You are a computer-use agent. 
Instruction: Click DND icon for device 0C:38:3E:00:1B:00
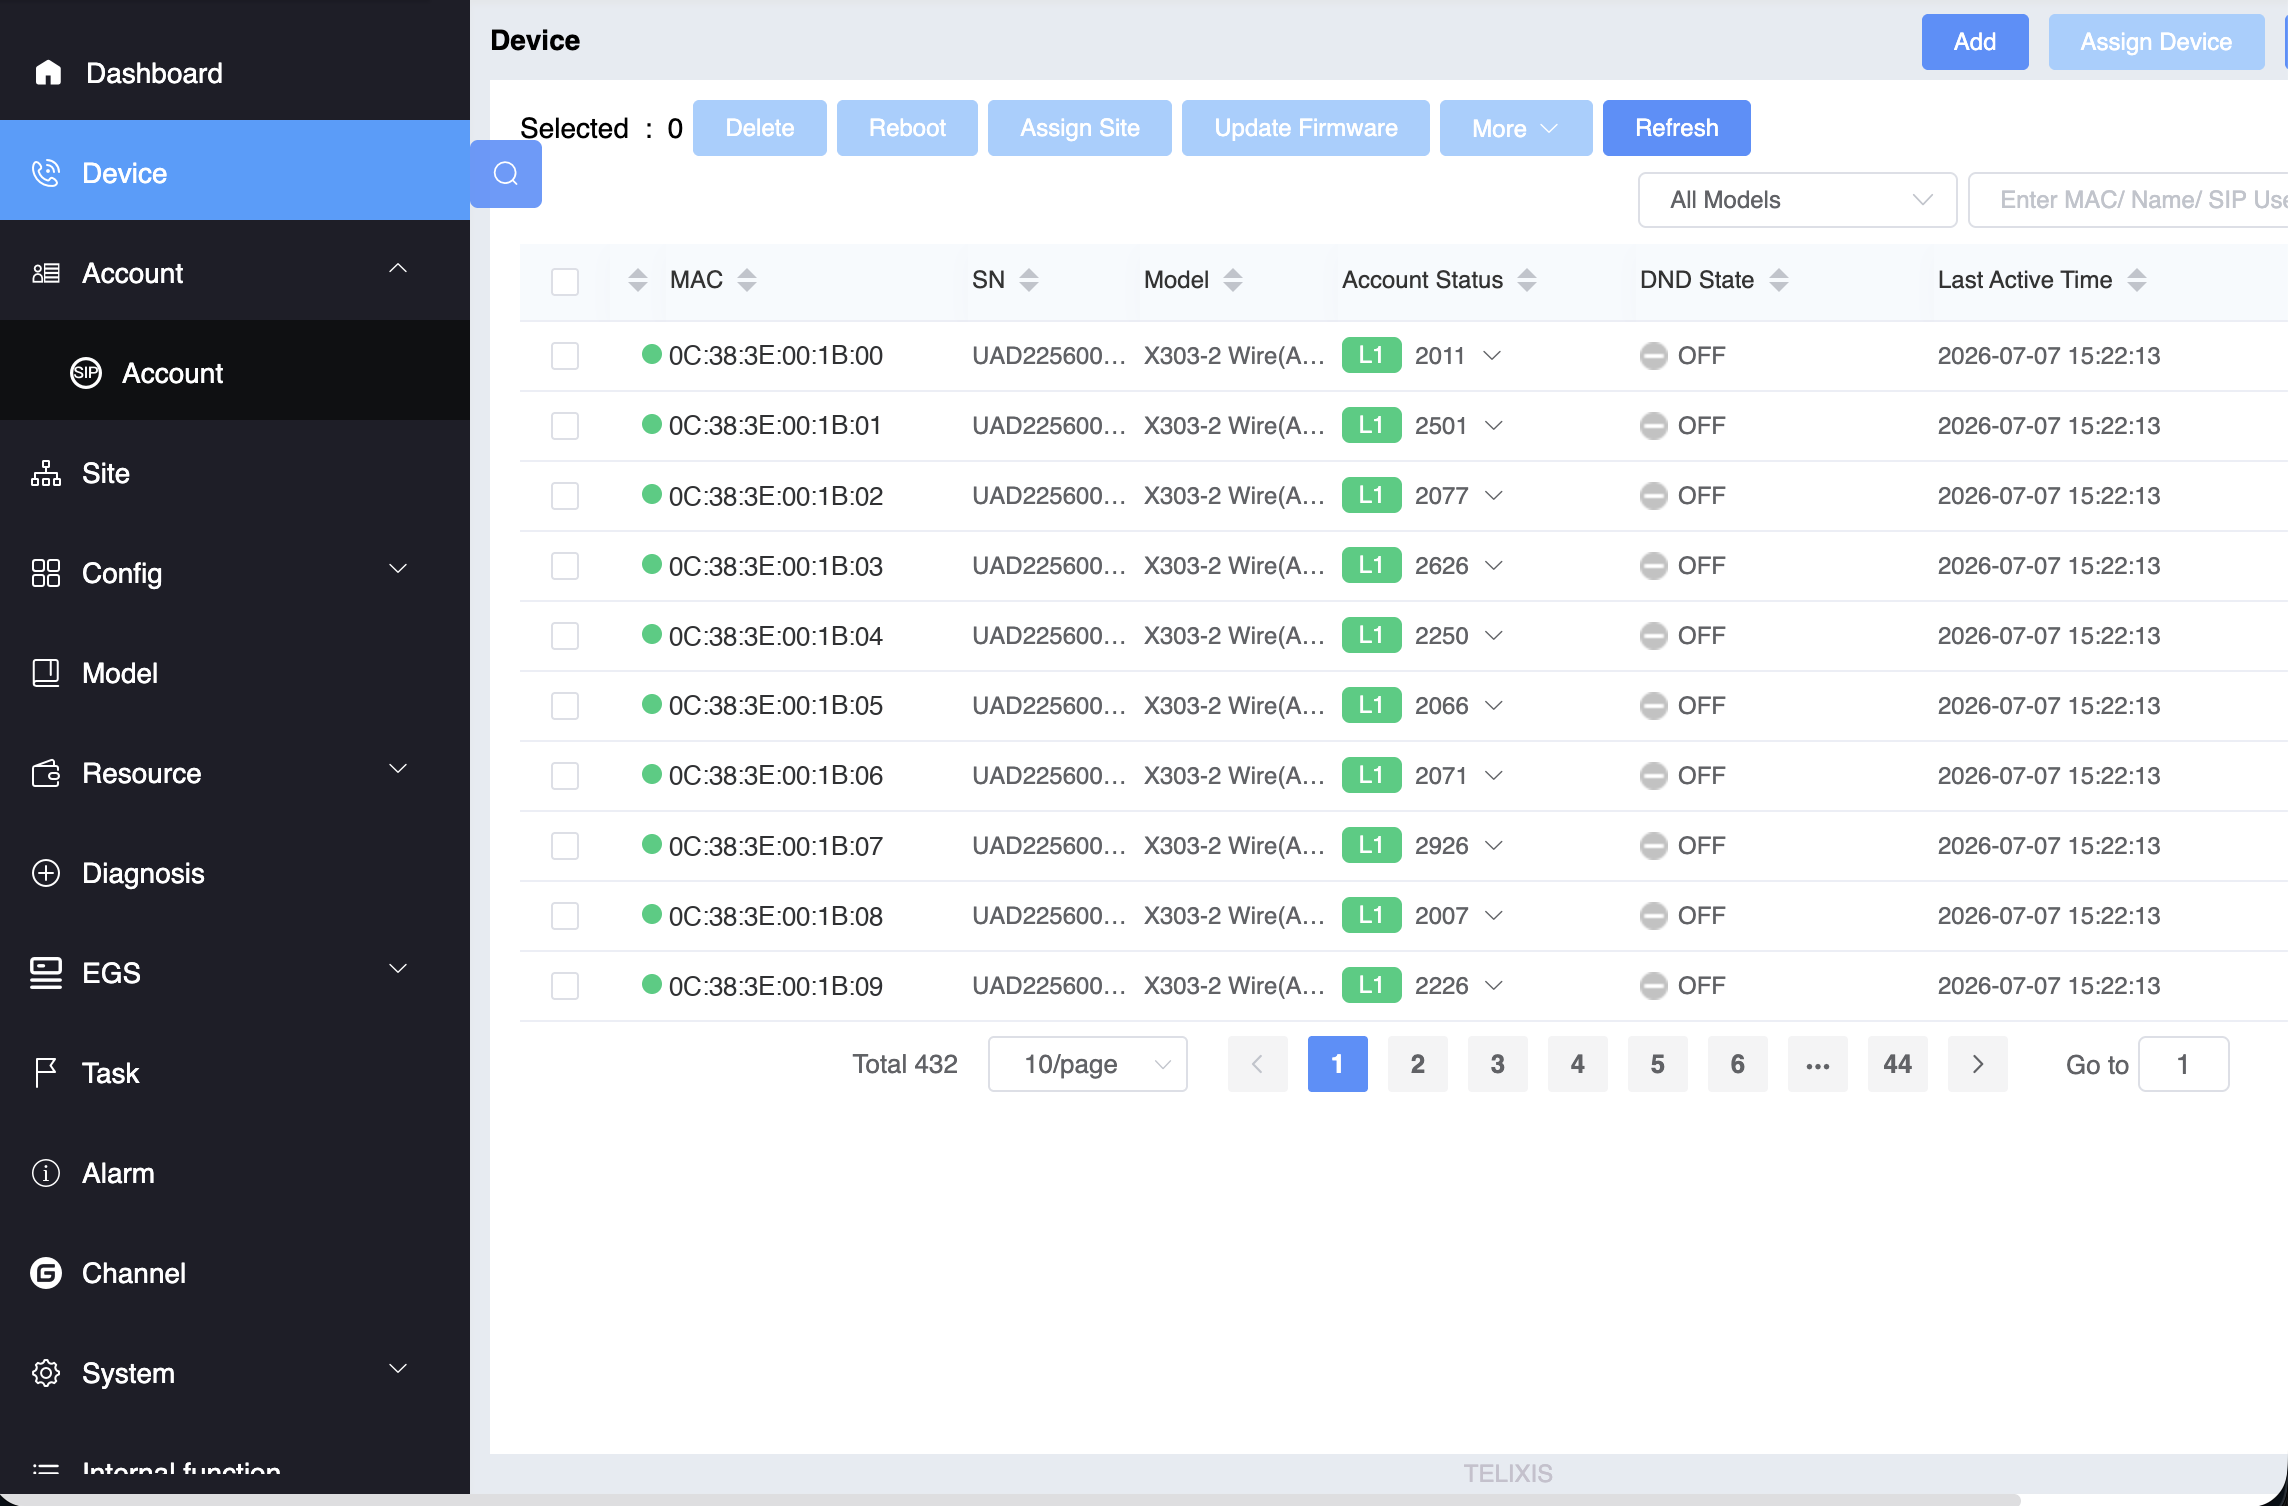click(1654, 356)
